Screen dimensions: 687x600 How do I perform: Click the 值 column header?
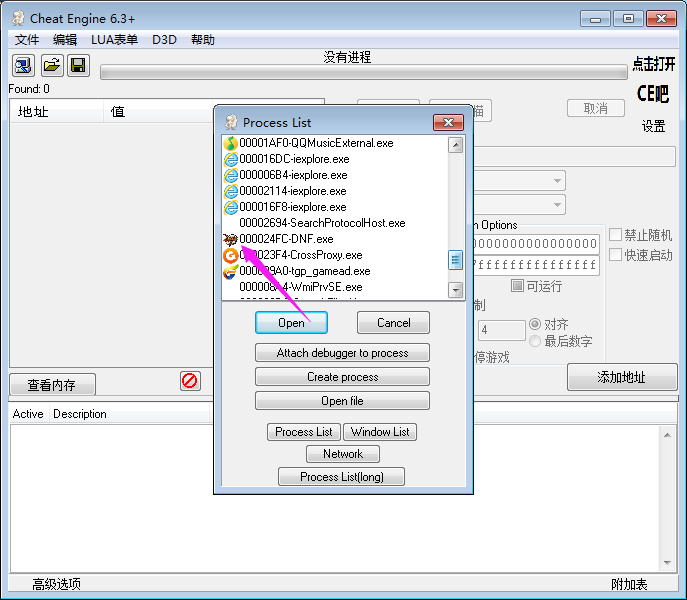tap(159, 111)
